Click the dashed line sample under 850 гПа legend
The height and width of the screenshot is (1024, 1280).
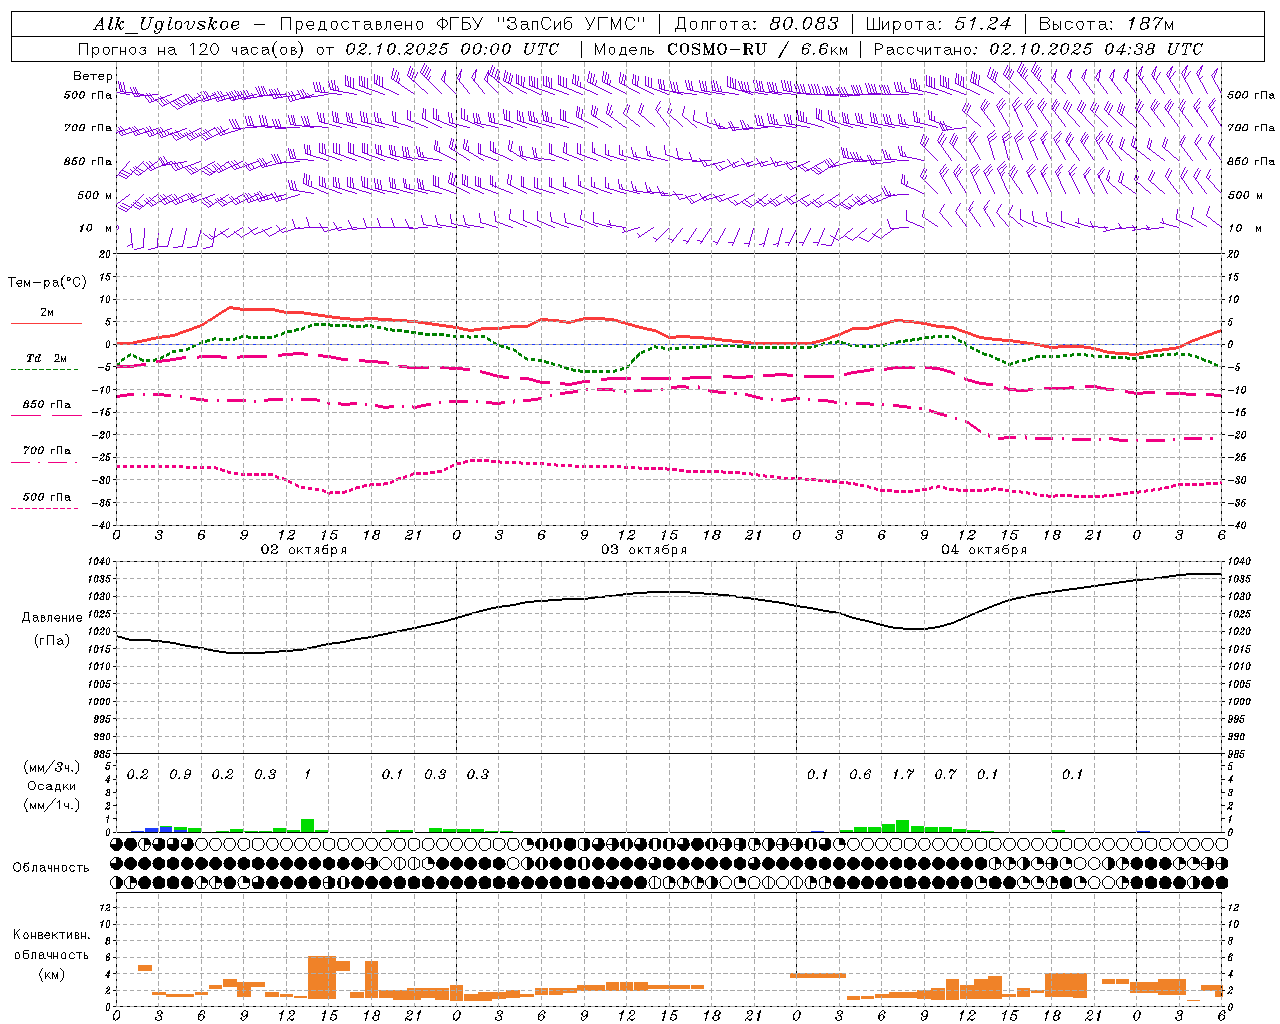46,416
